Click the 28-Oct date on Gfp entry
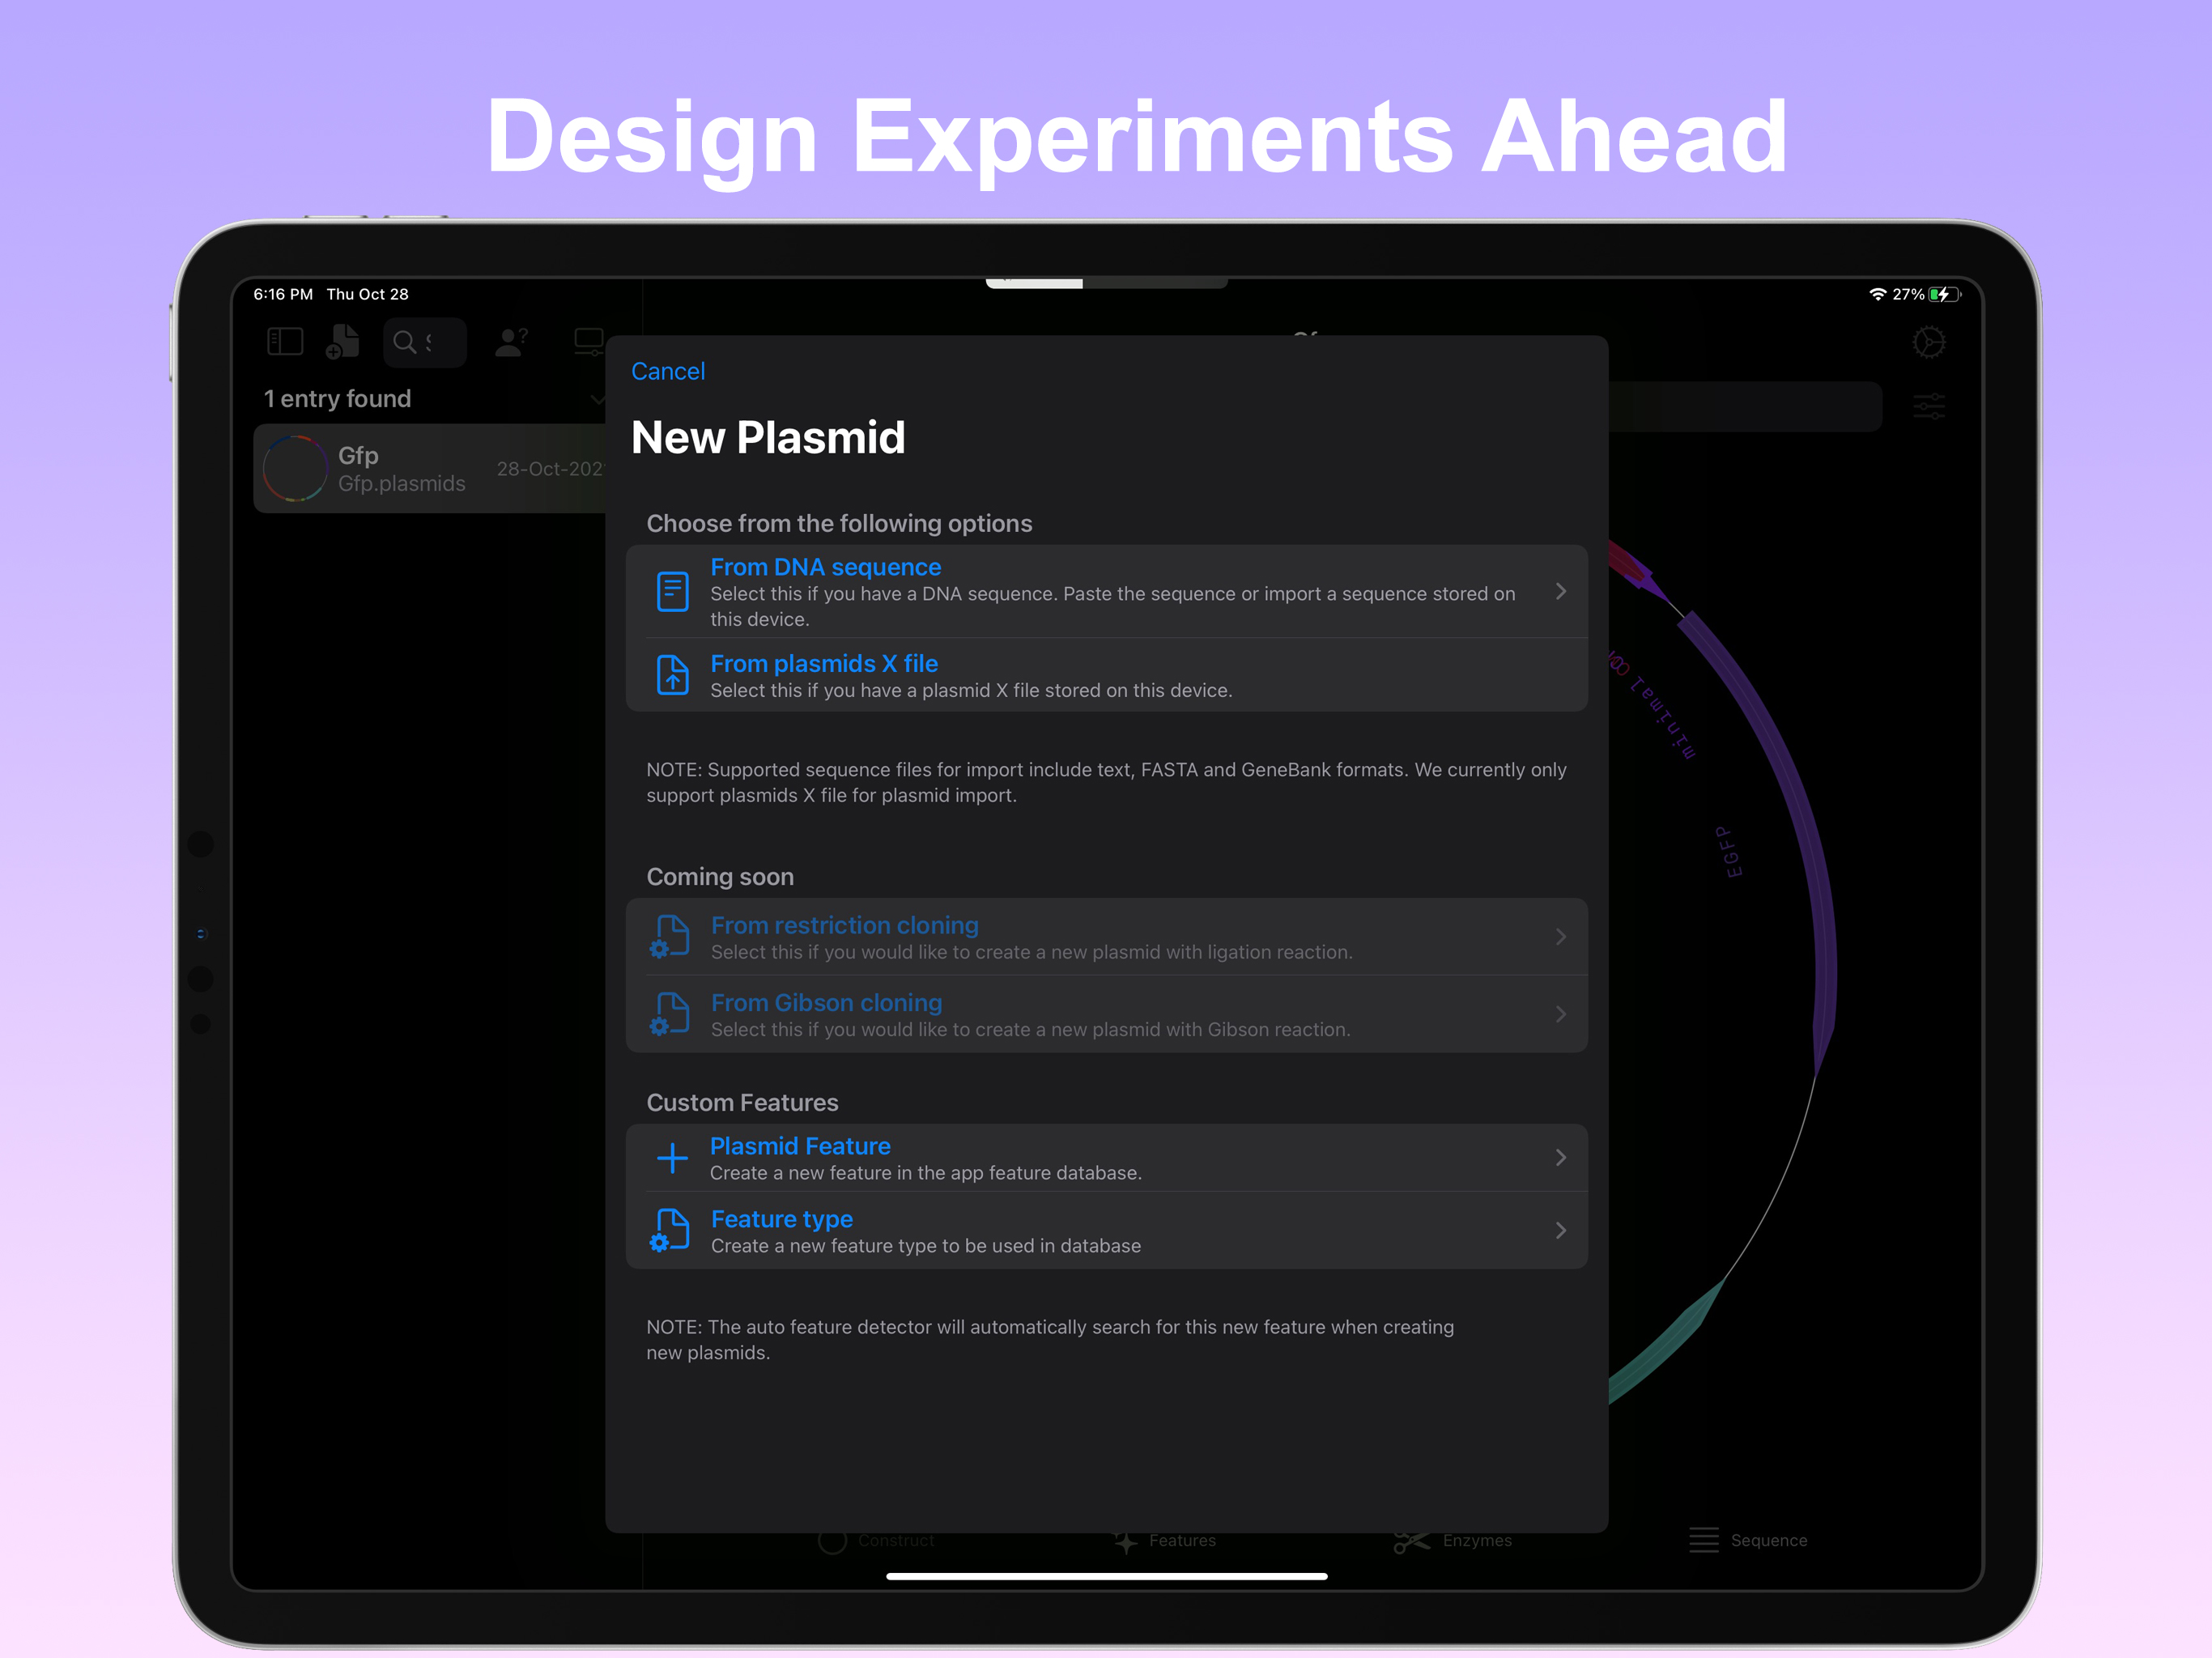The width and height of the screenshot is (2212, 1658). pos(551,468)
